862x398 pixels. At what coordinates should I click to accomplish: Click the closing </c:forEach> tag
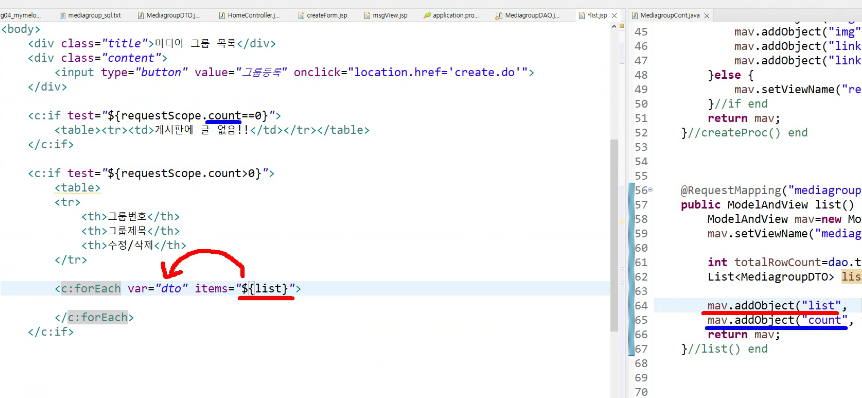[94, 317]
